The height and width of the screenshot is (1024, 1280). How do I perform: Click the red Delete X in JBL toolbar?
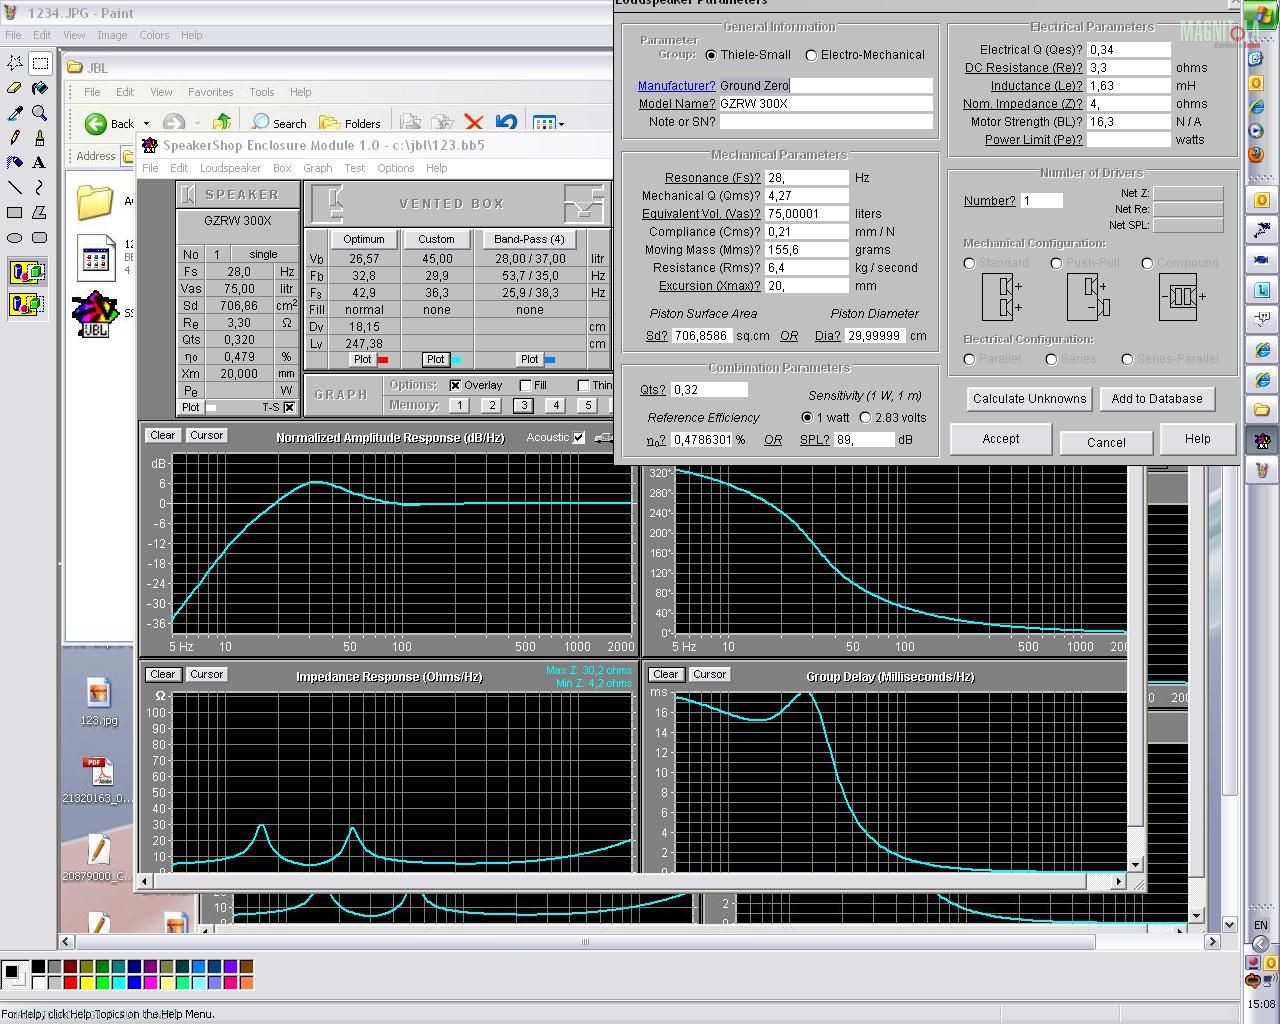tap(474, 123)
